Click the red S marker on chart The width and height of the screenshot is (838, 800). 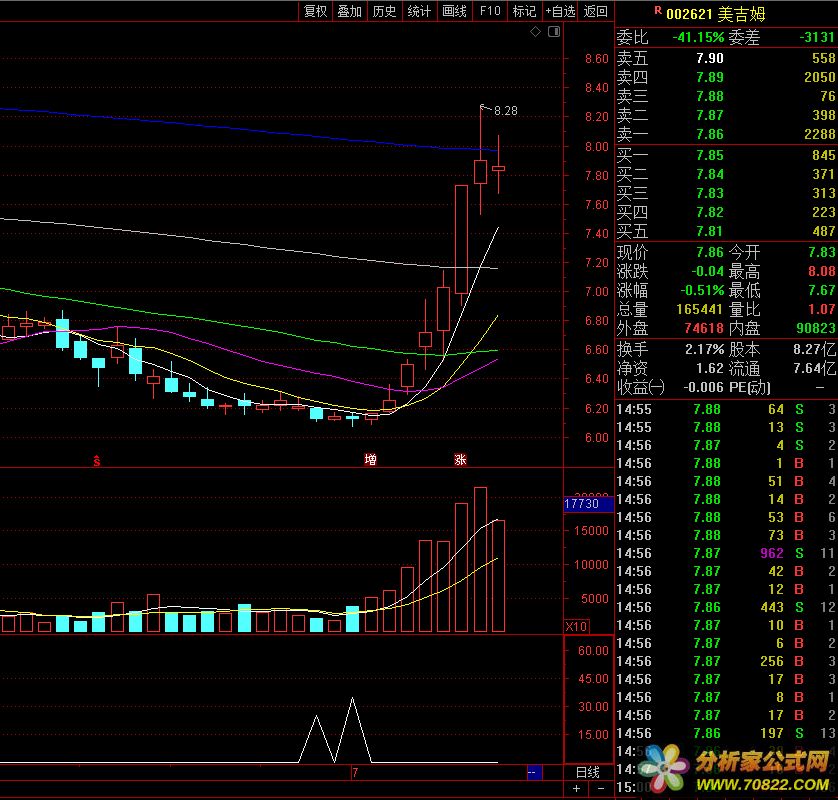[x=97, y=460]
